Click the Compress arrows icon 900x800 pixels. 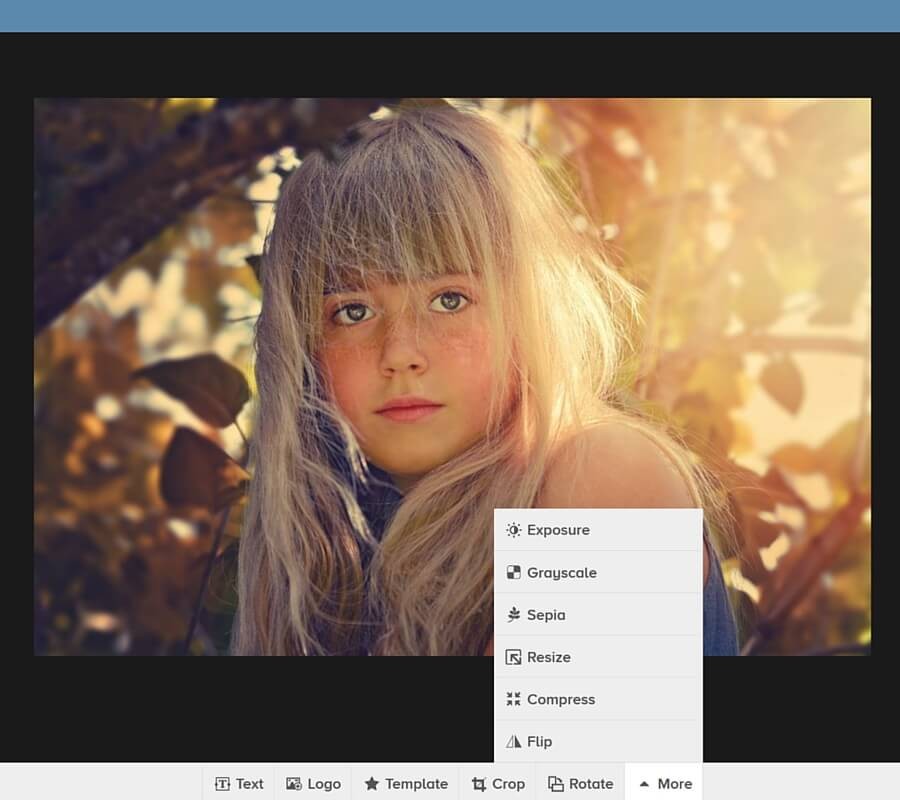513,699
